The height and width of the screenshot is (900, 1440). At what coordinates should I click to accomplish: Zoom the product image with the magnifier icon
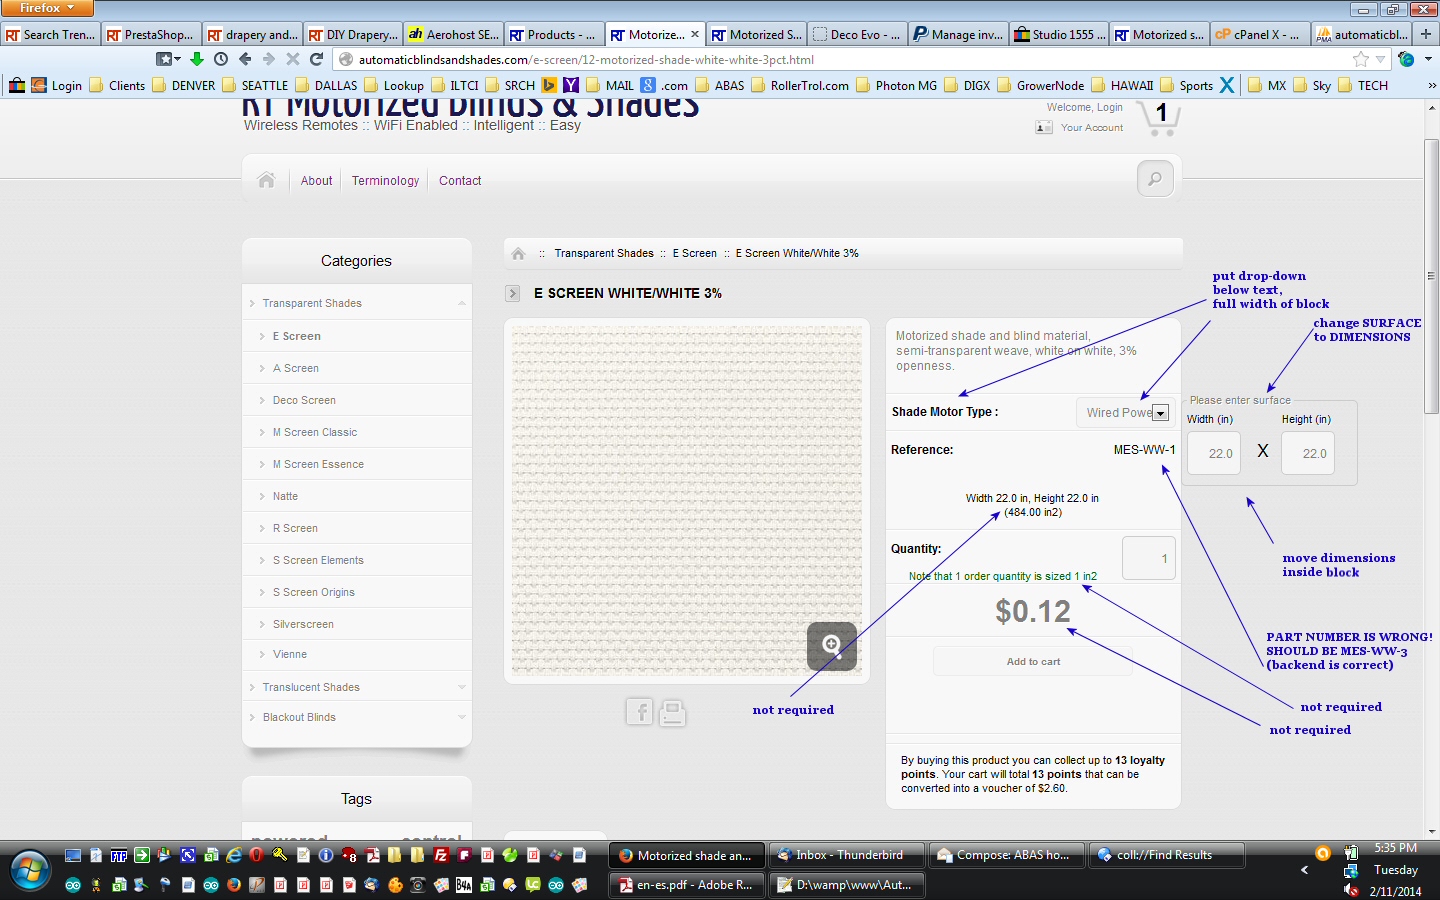click(x=831, y=645)
